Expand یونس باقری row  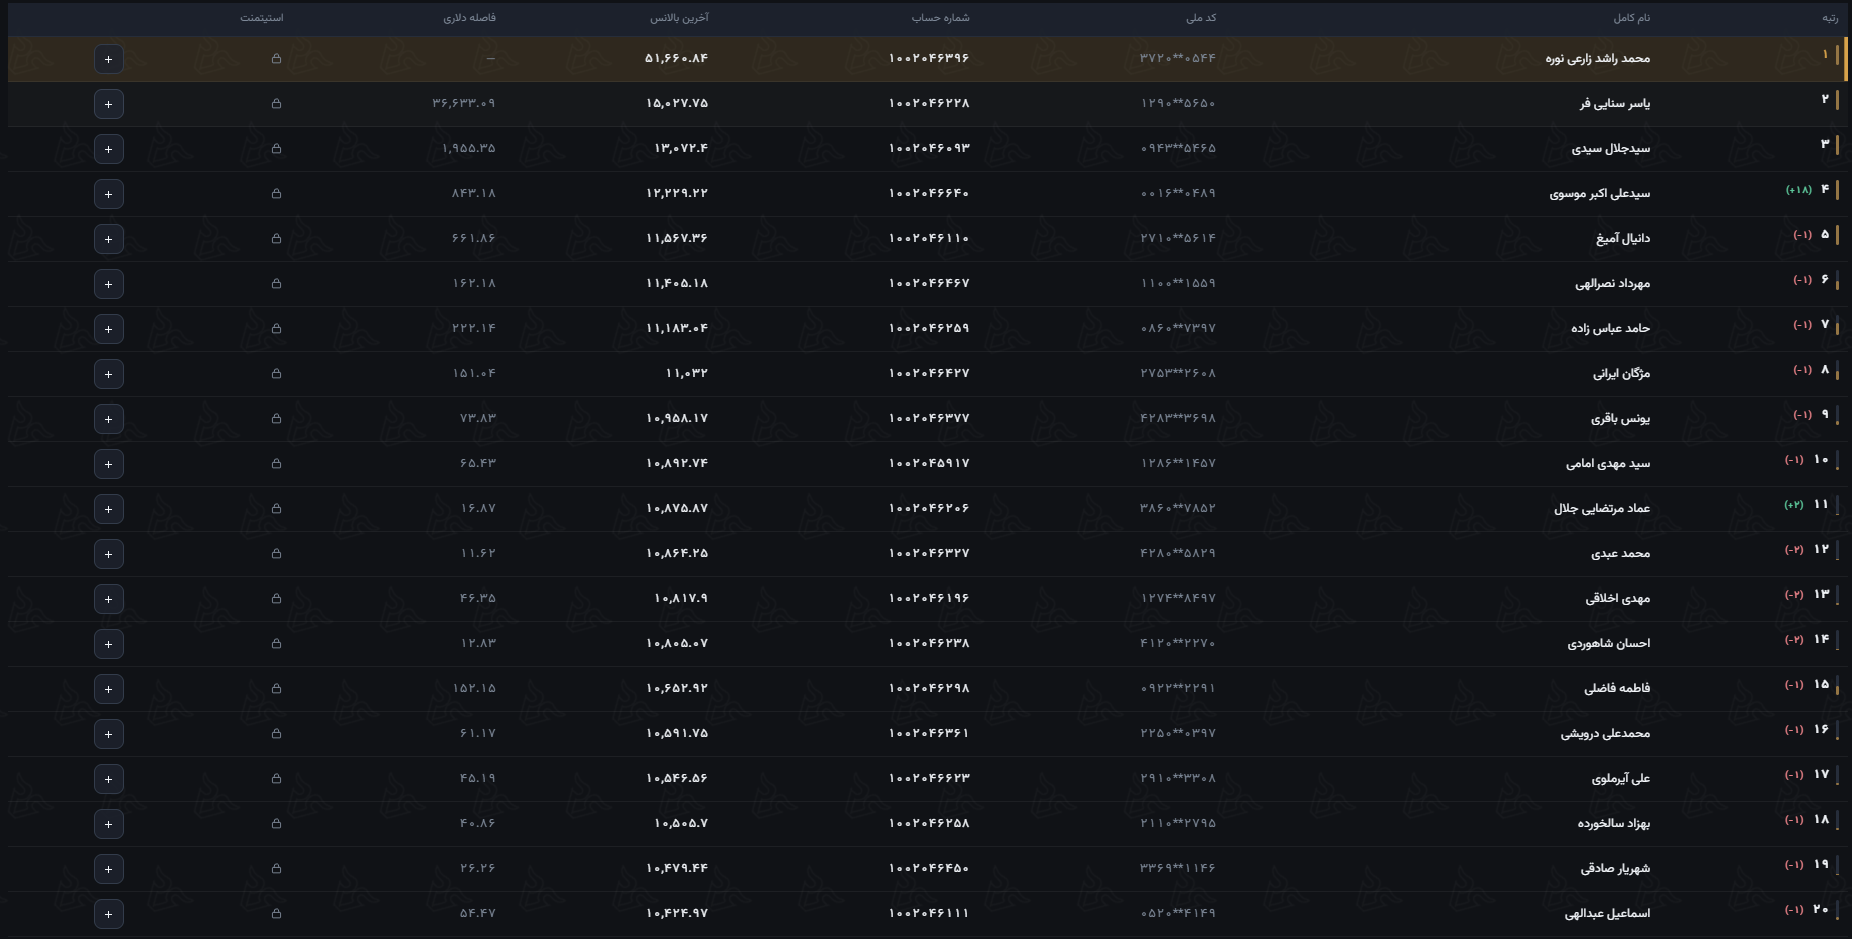(x=109, y=419)
